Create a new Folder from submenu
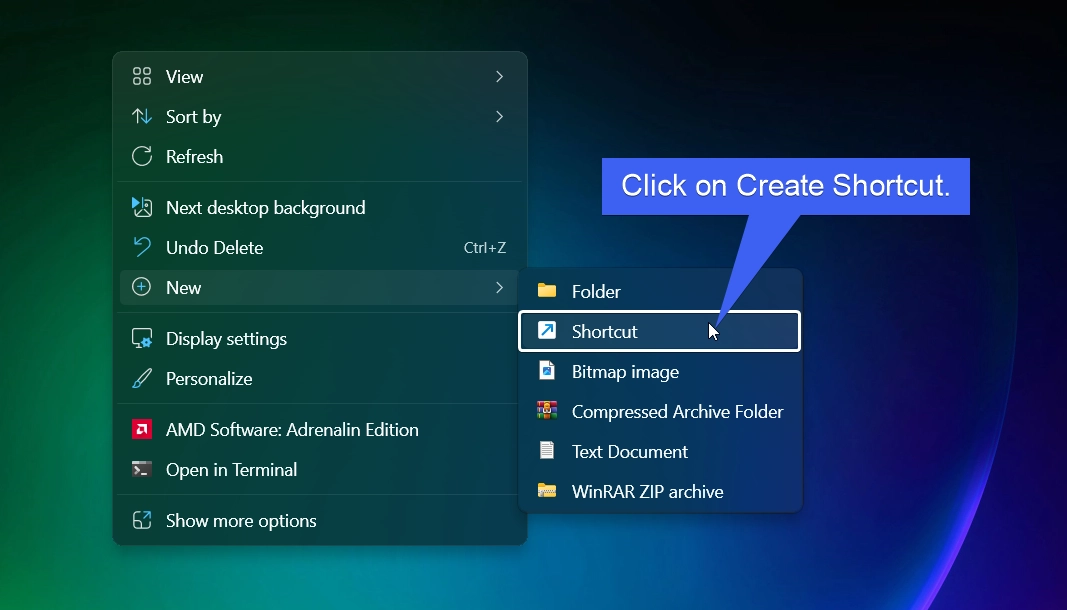Image resolution: width=1067 pixels, height=610 pixels. pyautogui.click(x=659, y=291)
